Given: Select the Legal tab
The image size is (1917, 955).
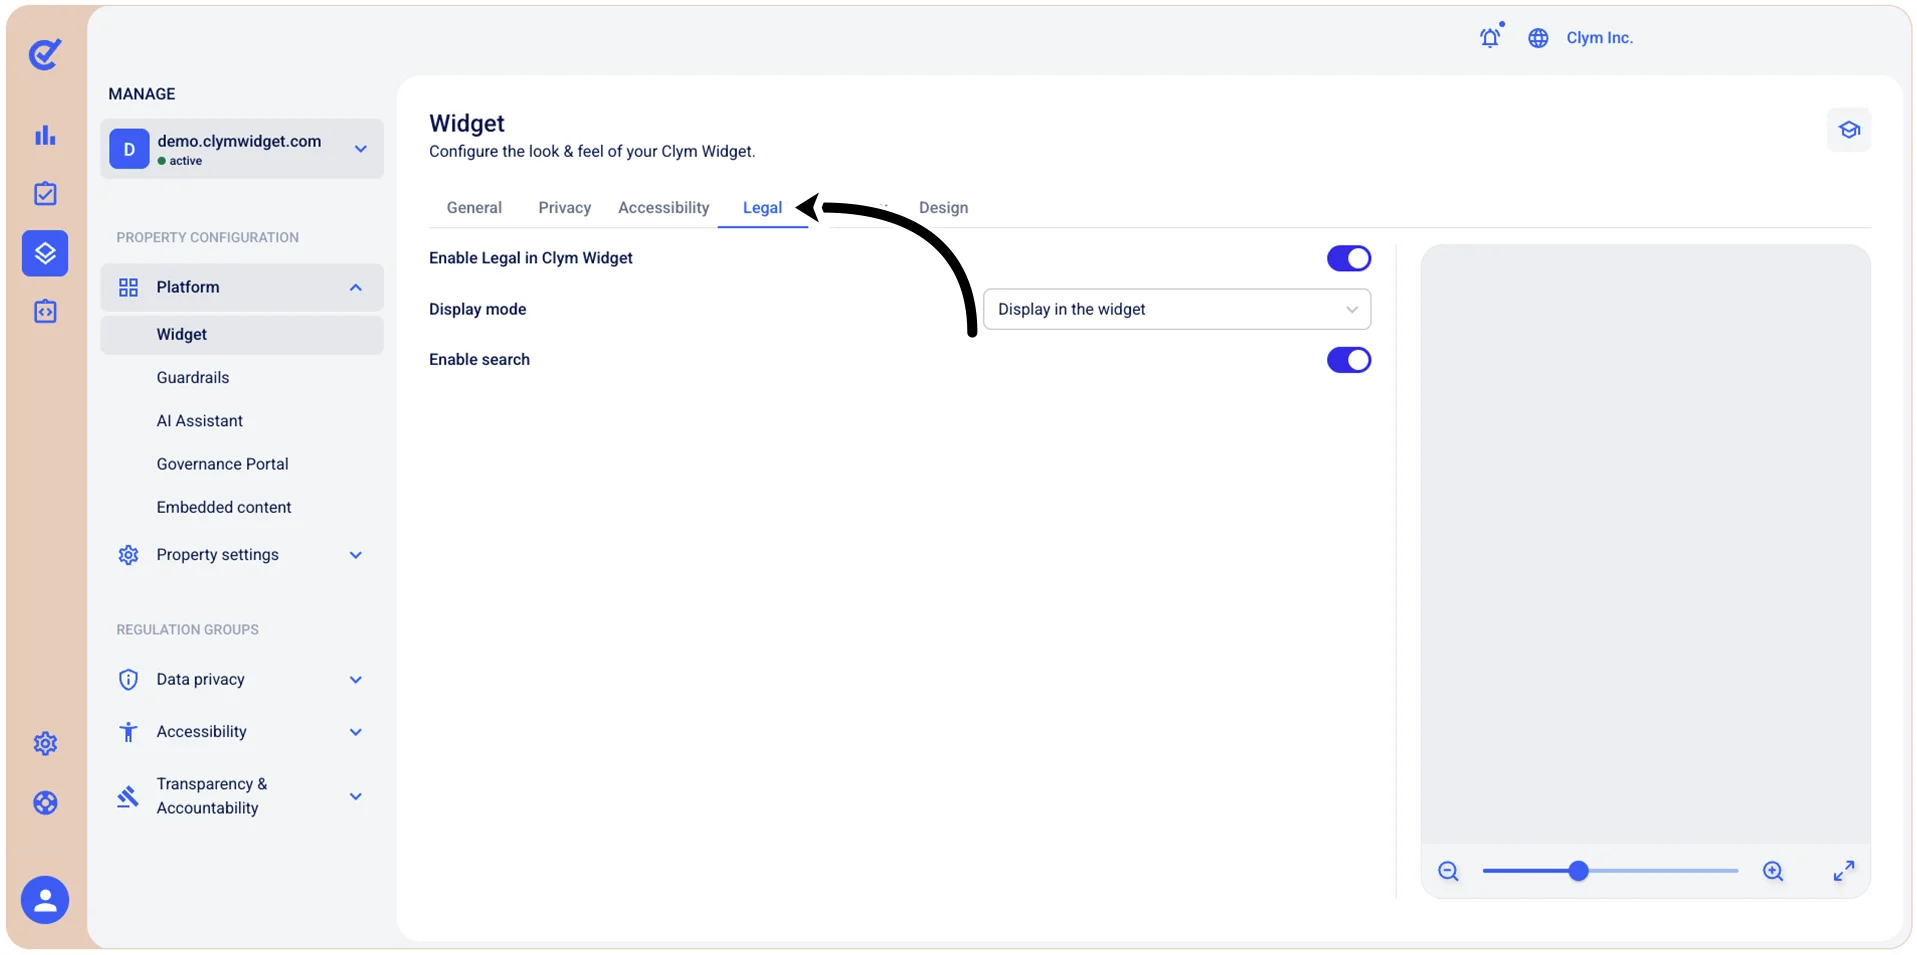Looking at the screenshot, I should click(x=762, y=208).
